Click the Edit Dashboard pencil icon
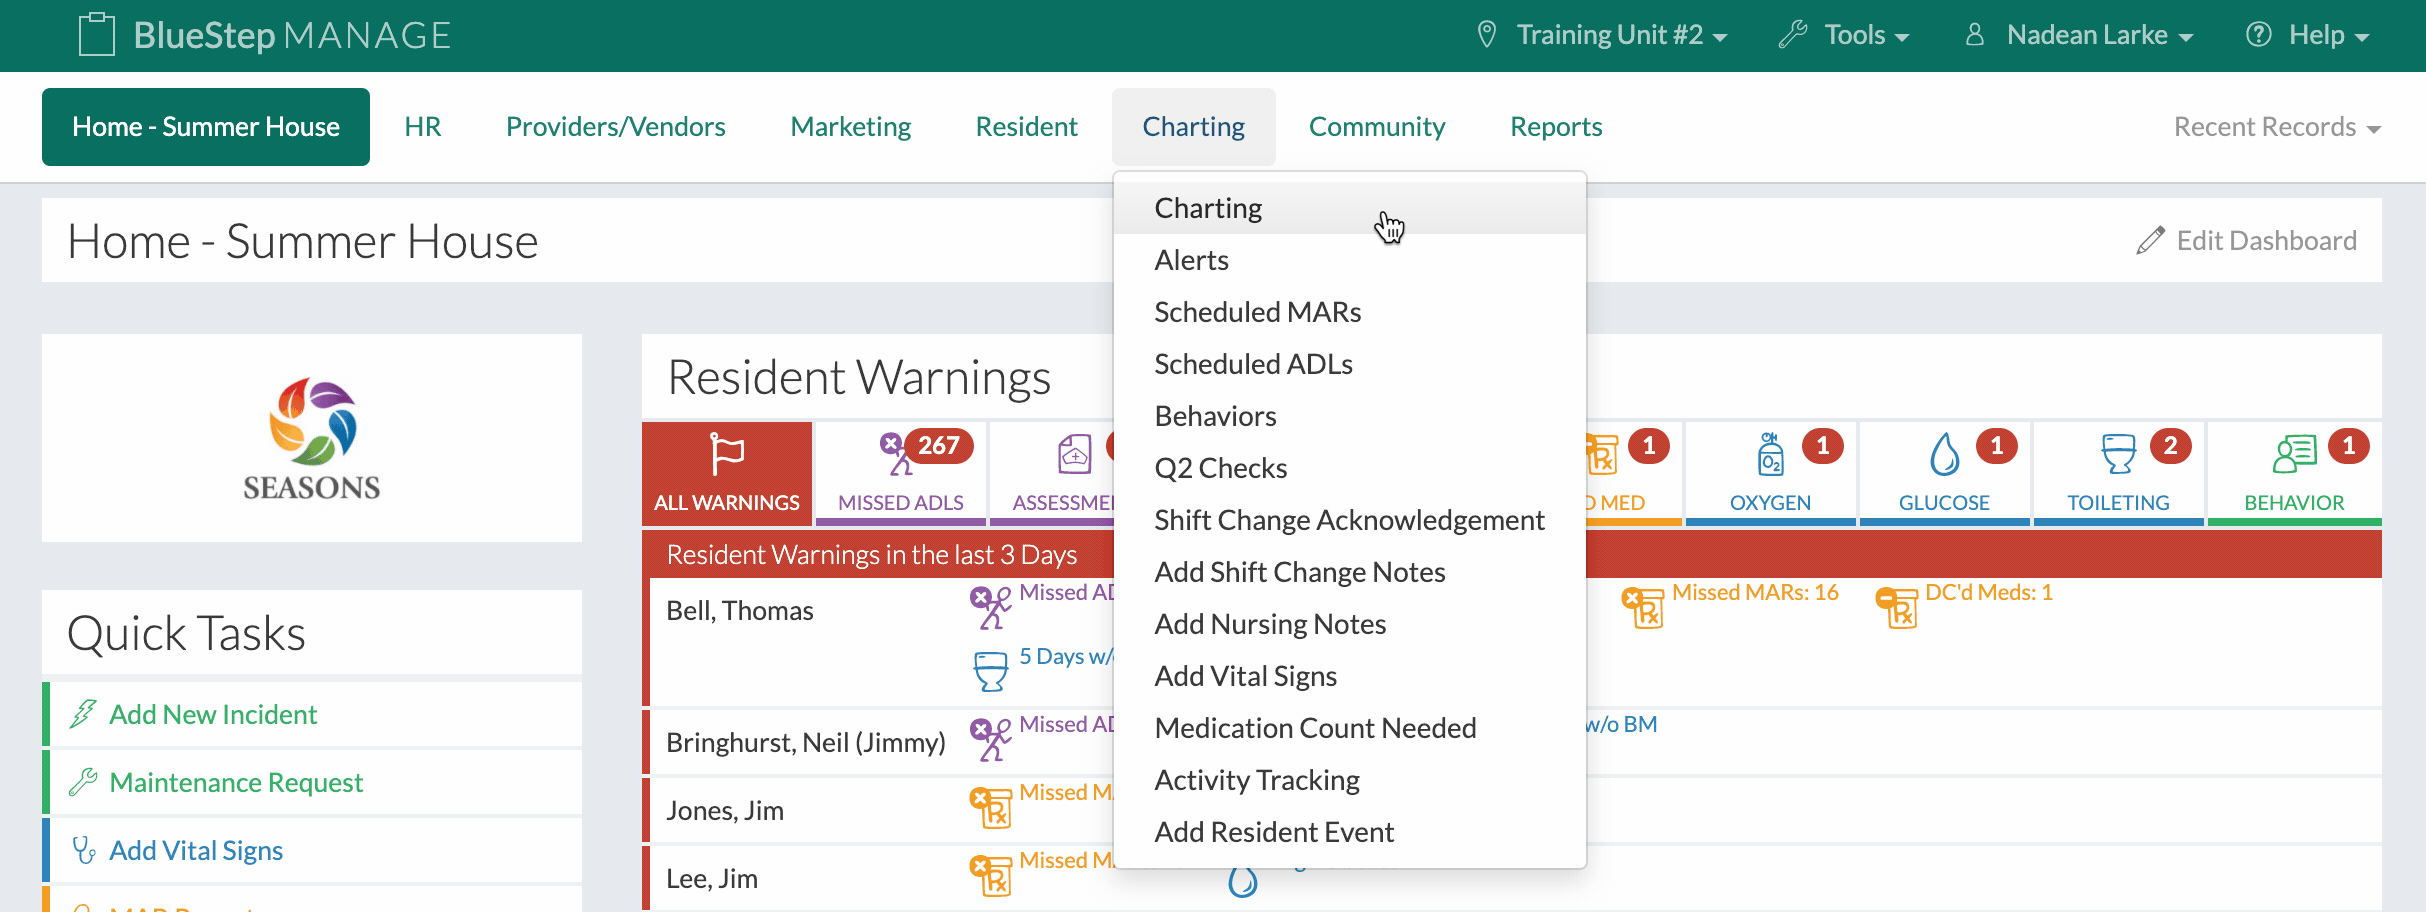Viewport: 2426px width, 912px height. point(2151,241)
